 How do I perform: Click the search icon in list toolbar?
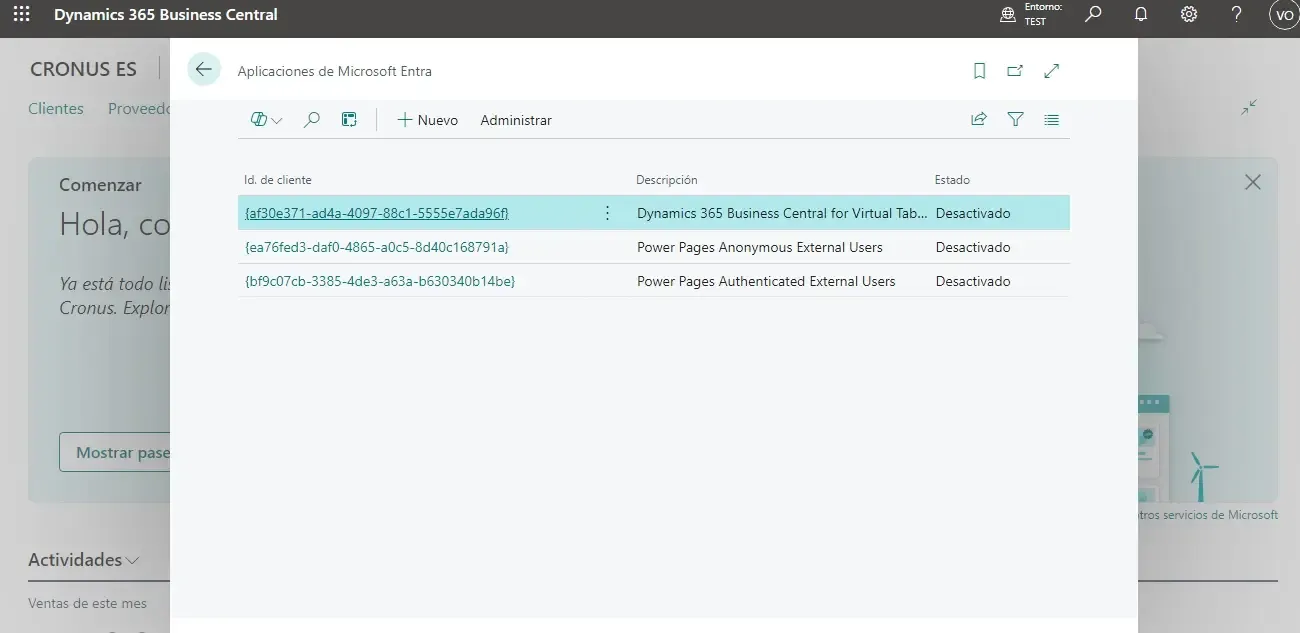point(312,120)
